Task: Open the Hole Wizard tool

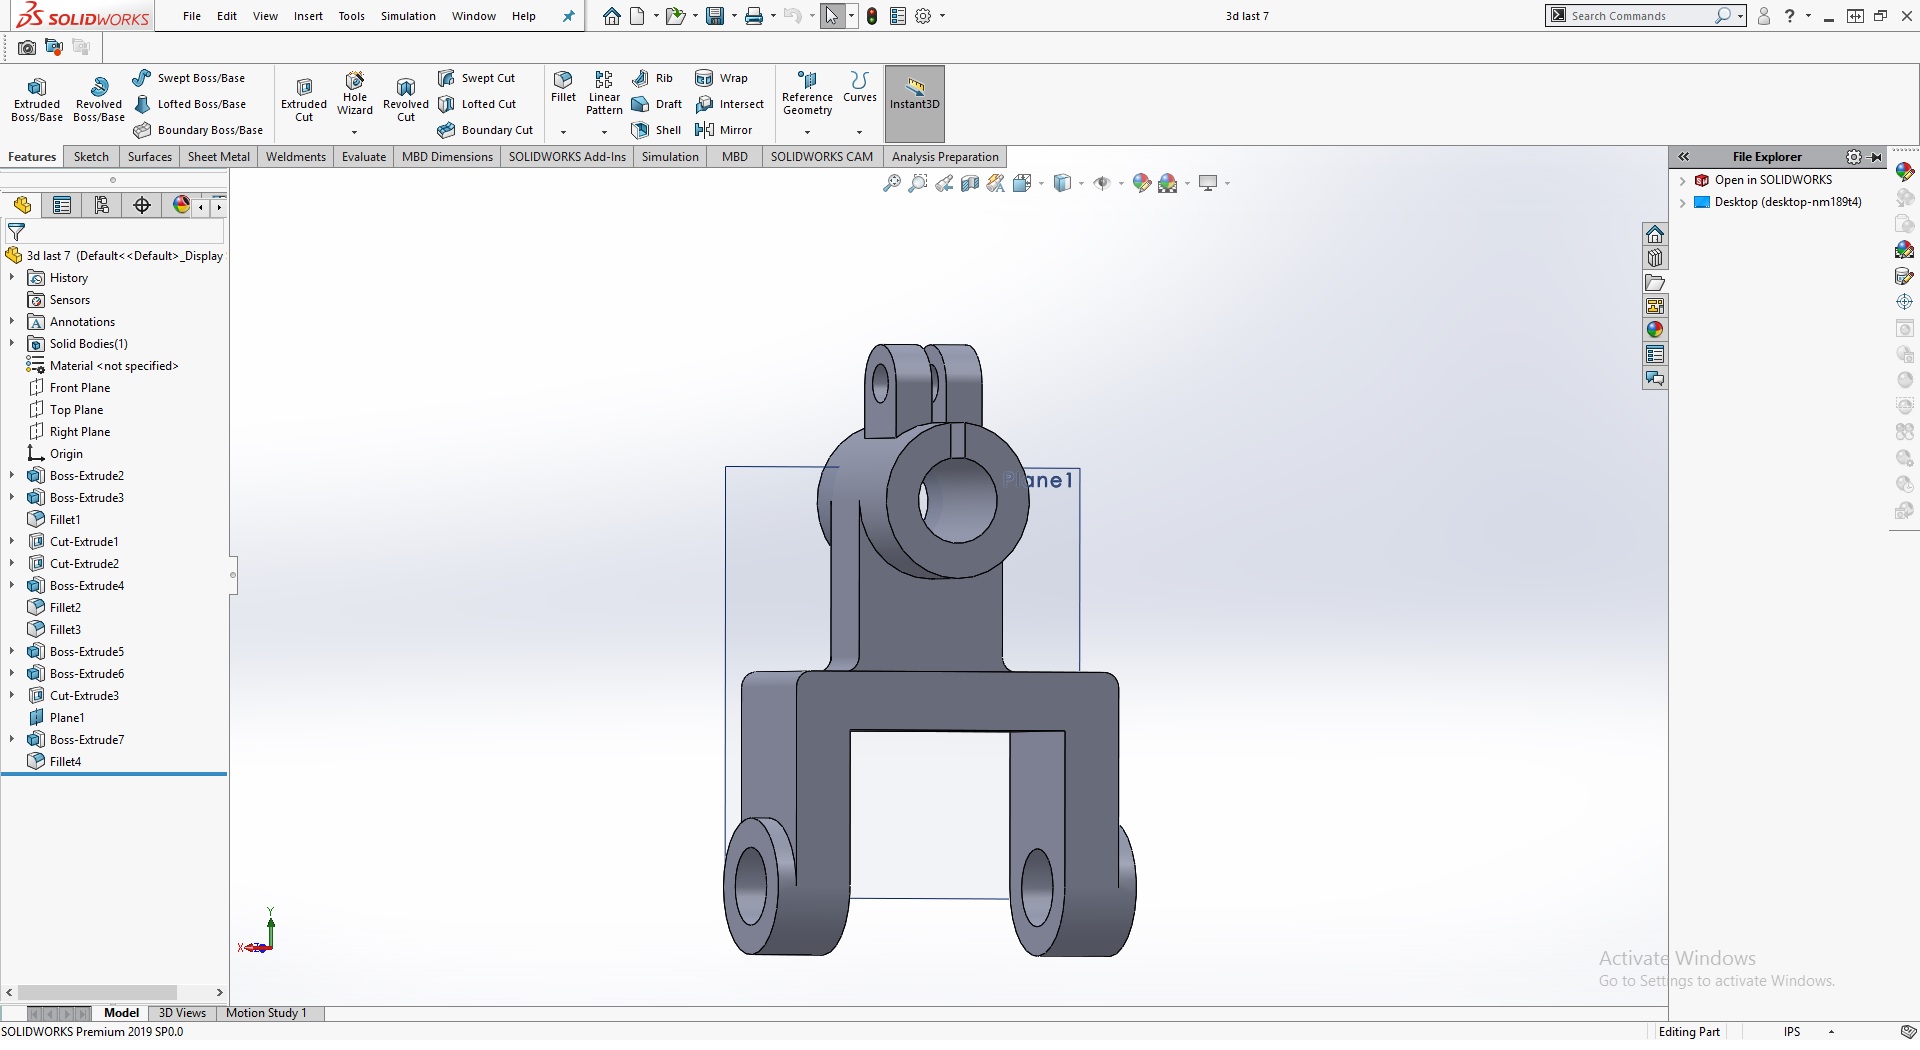Action: point(354,93)
